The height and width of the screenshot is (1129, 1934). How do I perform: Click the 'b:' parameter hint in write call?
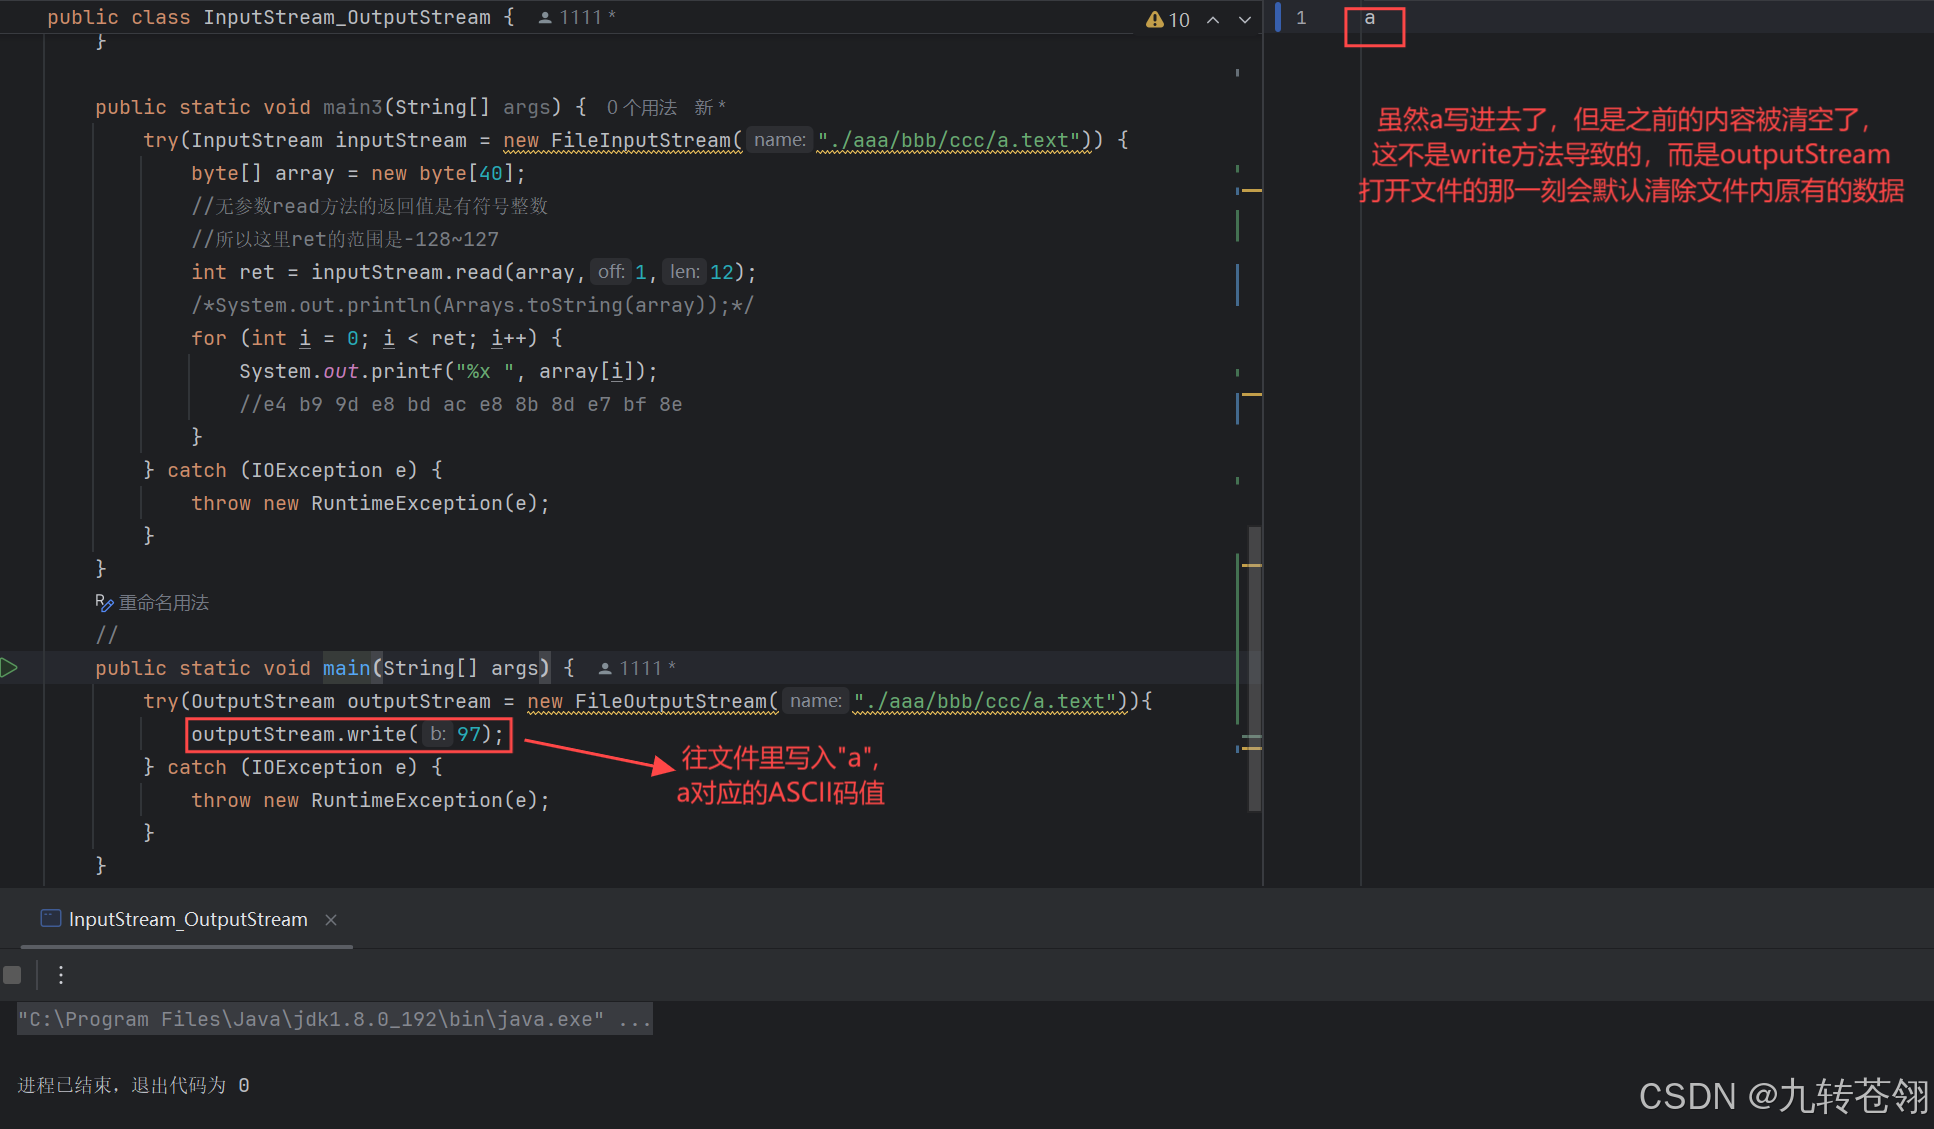point(437,734)
